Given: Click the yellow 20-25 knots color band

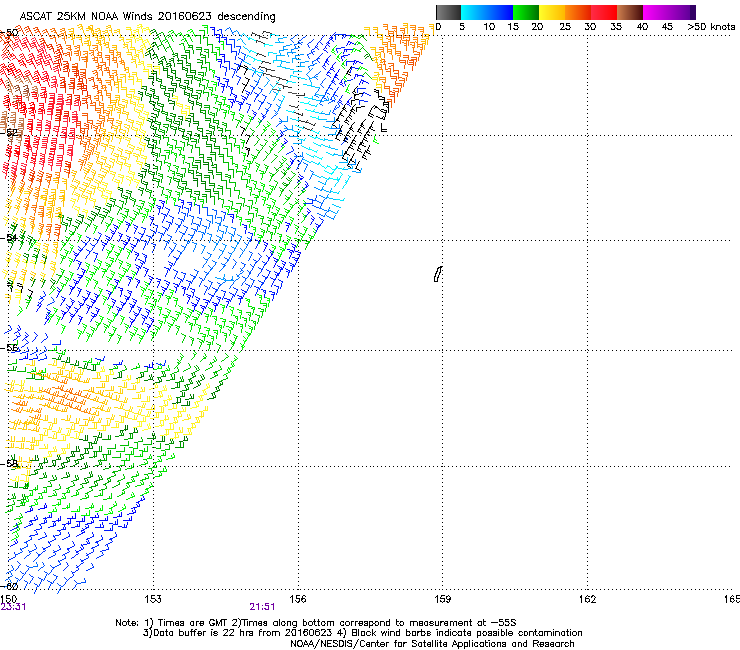Looking at the screenshot, I should tap(552, 12).
